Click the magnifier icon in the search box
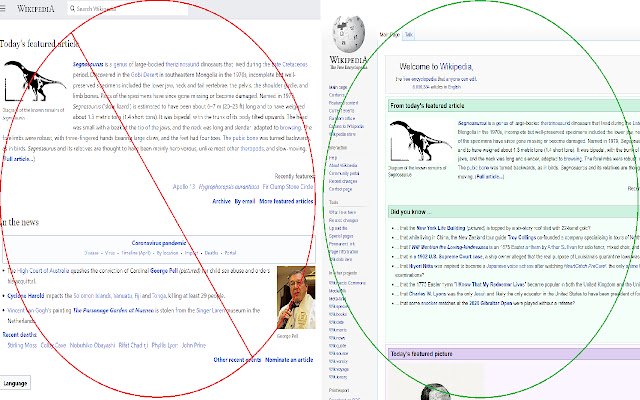640x400 pixels. tap(72, 8)
